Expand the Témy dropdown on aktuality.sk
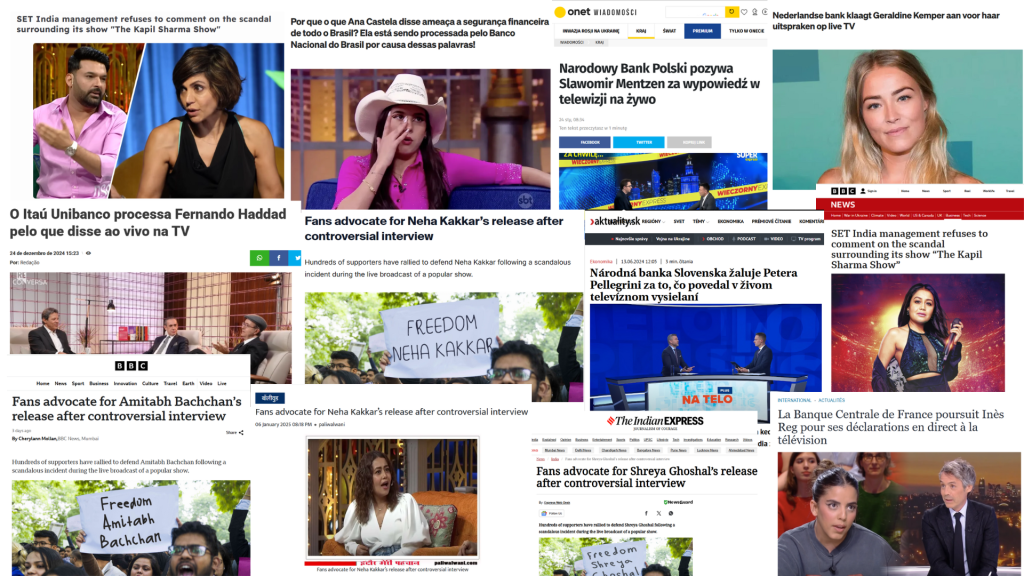The width and height of the screenshot is (1024, 576). pyautogui.click(x=700, y=222)
